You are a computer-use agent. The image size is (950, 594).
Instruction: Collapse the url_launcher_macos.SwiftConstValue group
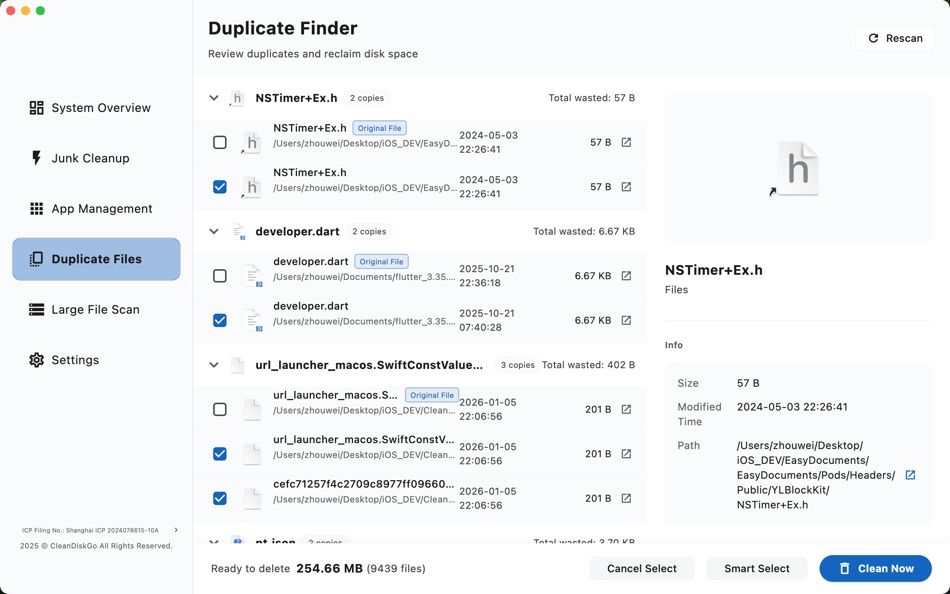pos(213,364)
